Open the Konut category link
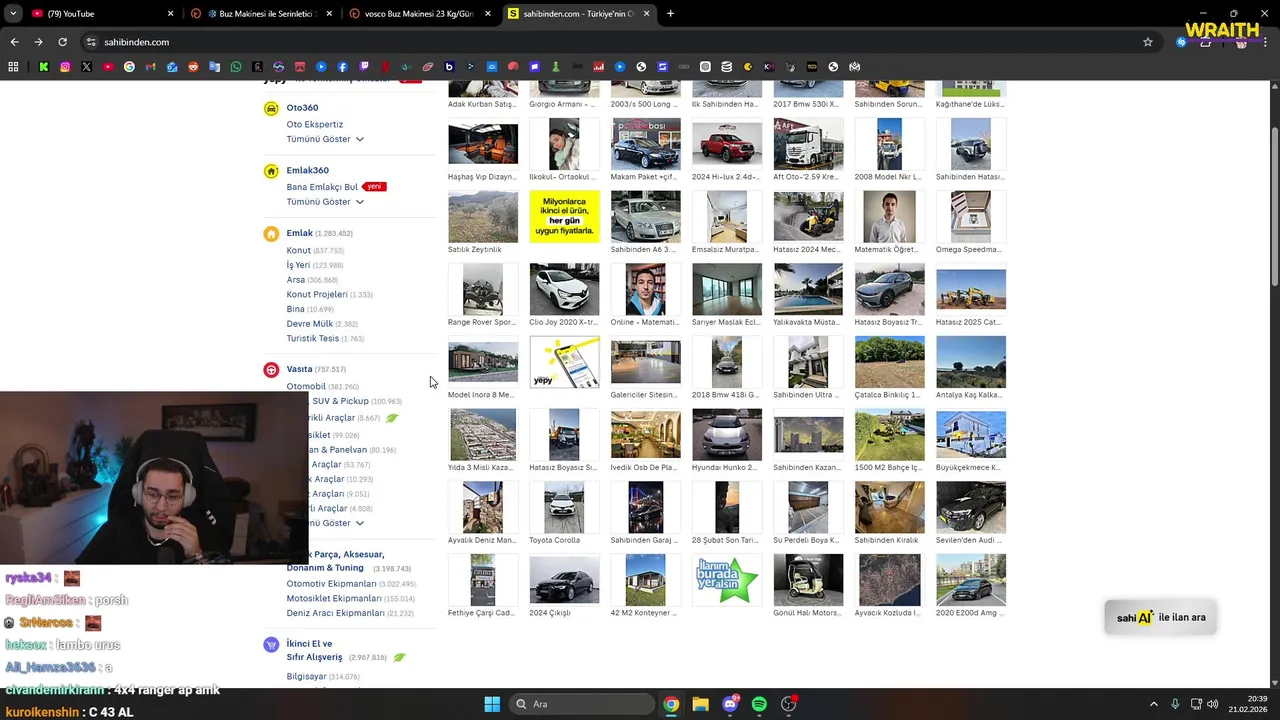 coord(298,251)
